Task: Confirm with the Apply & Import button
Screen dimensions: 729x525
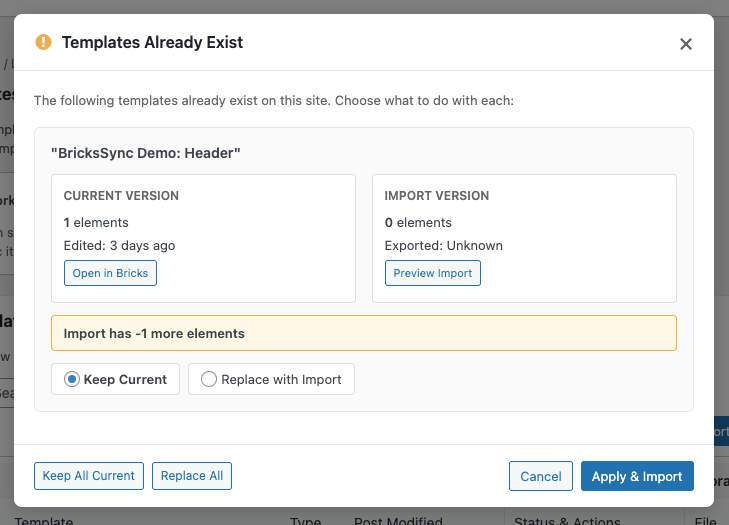Action: [637, 476]
